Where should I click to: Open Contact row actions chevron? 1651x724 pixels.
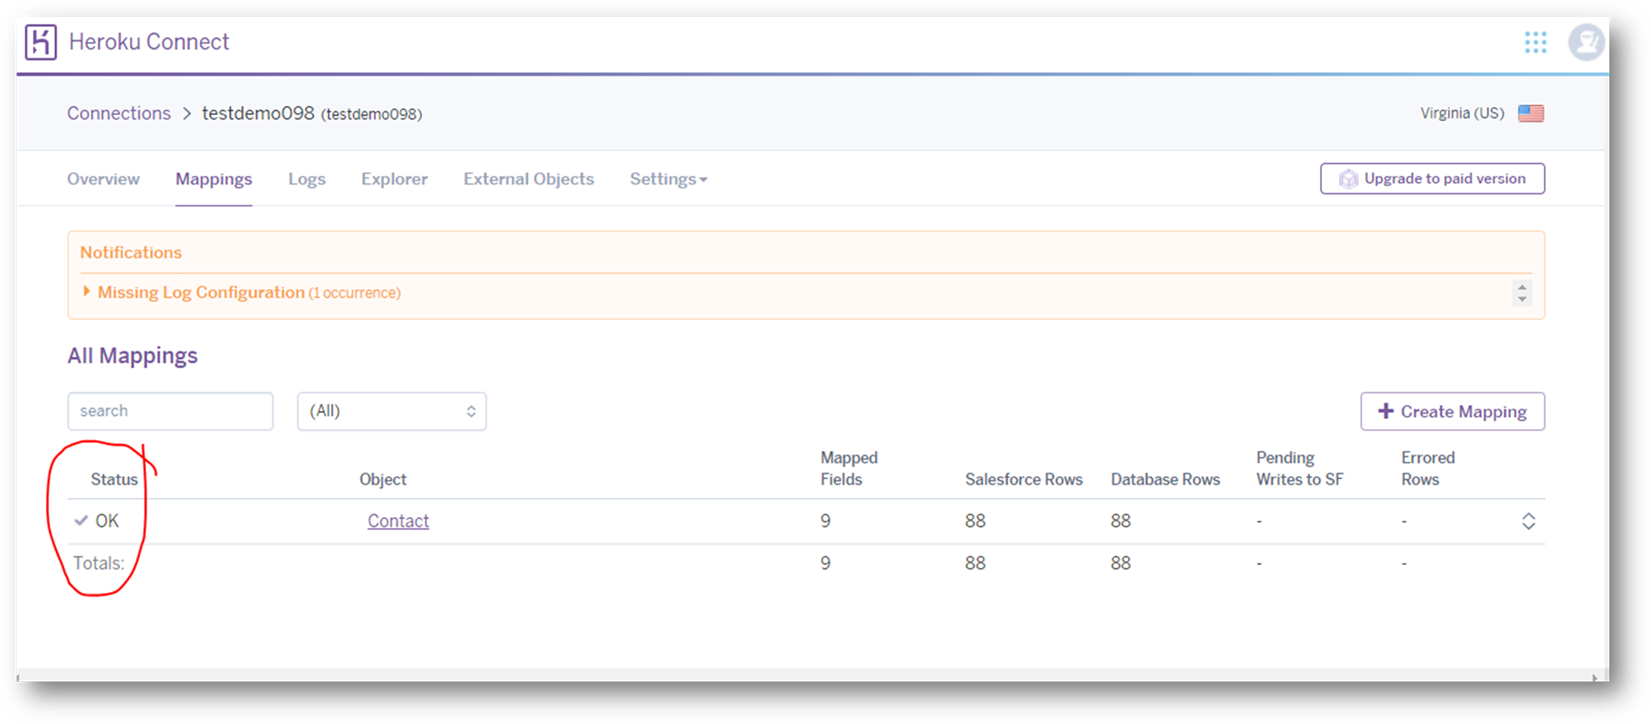click(x=1528, y=521)
